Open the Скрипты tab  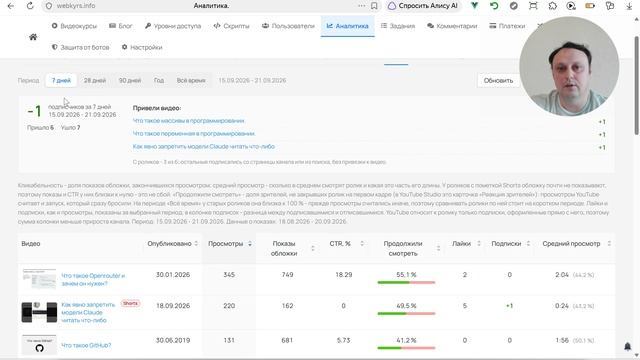[x=231, y=26]
